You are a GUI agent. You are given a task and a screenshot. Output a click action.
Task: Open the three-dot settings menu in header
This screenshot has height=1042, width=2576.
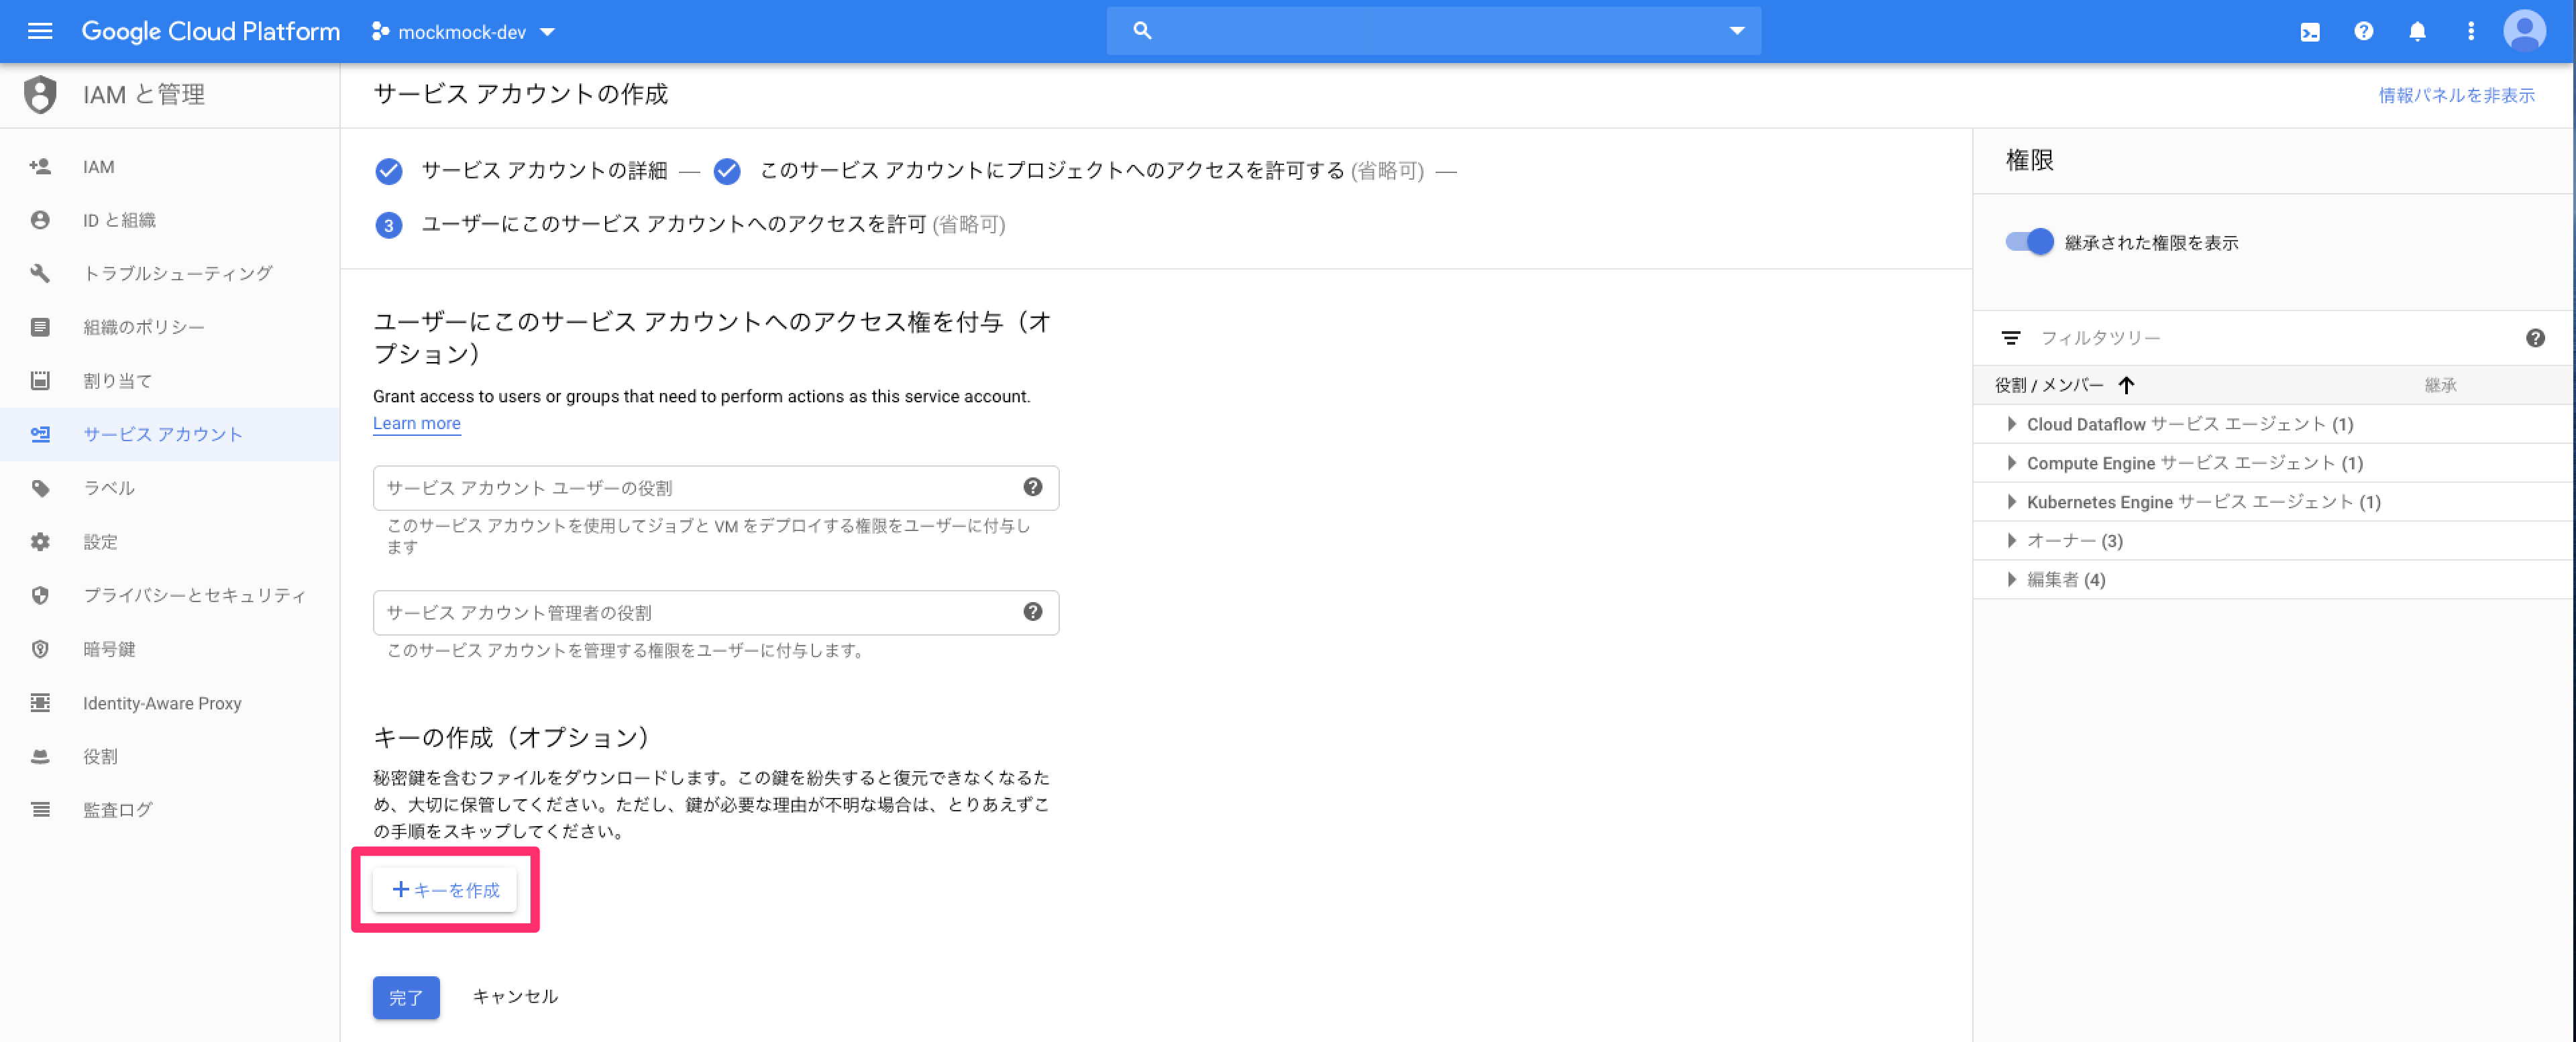(2471, 31)
